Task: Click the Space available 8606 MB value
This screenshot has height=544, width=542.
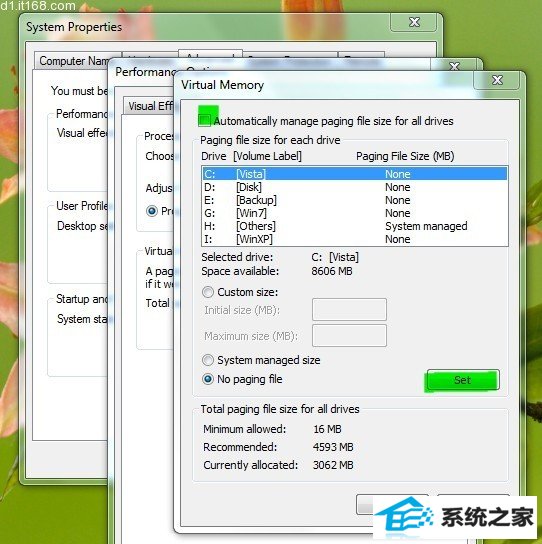Action: click(332, 271)
